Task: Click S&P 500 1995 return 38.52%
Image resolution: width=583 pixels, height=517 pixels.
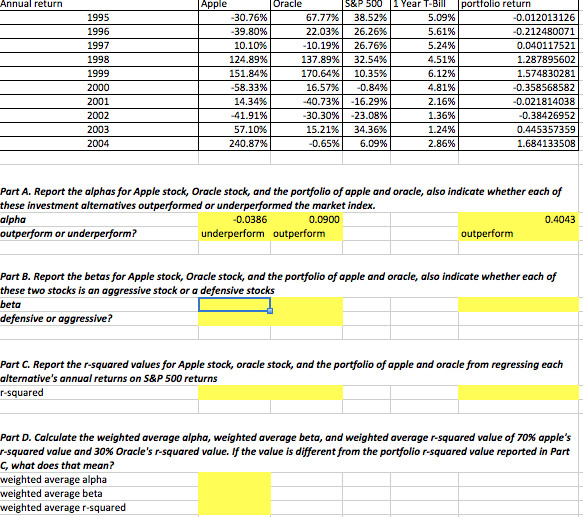Action: click(366, 17)
